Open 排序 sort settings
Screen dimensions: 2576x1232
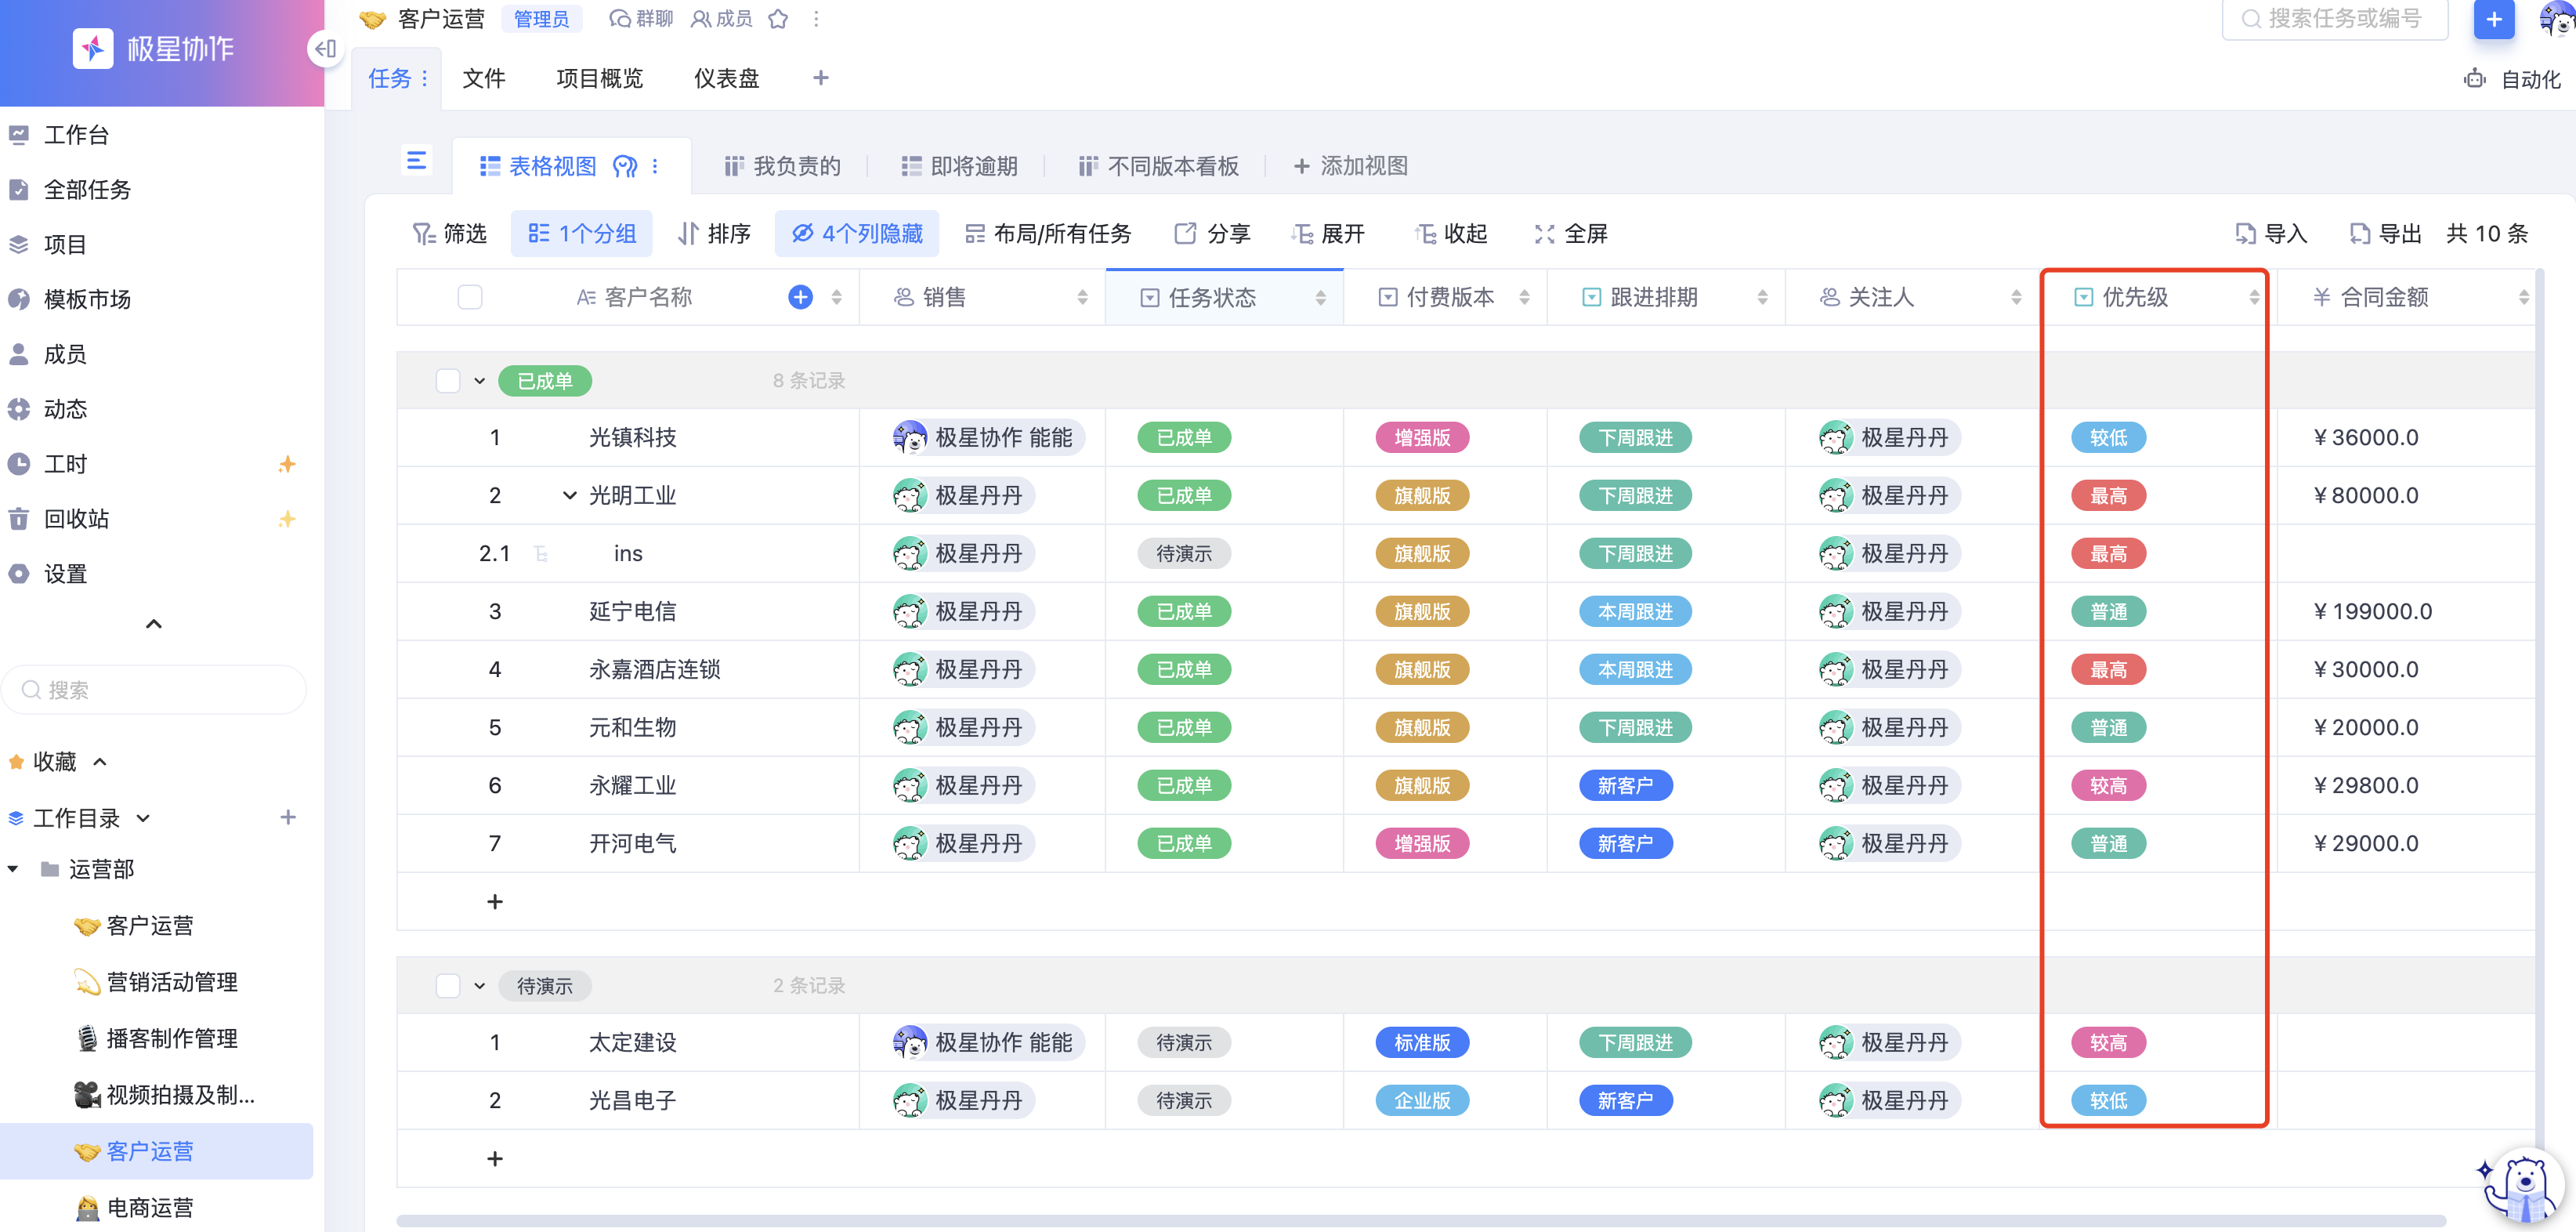tap(714, 234)
